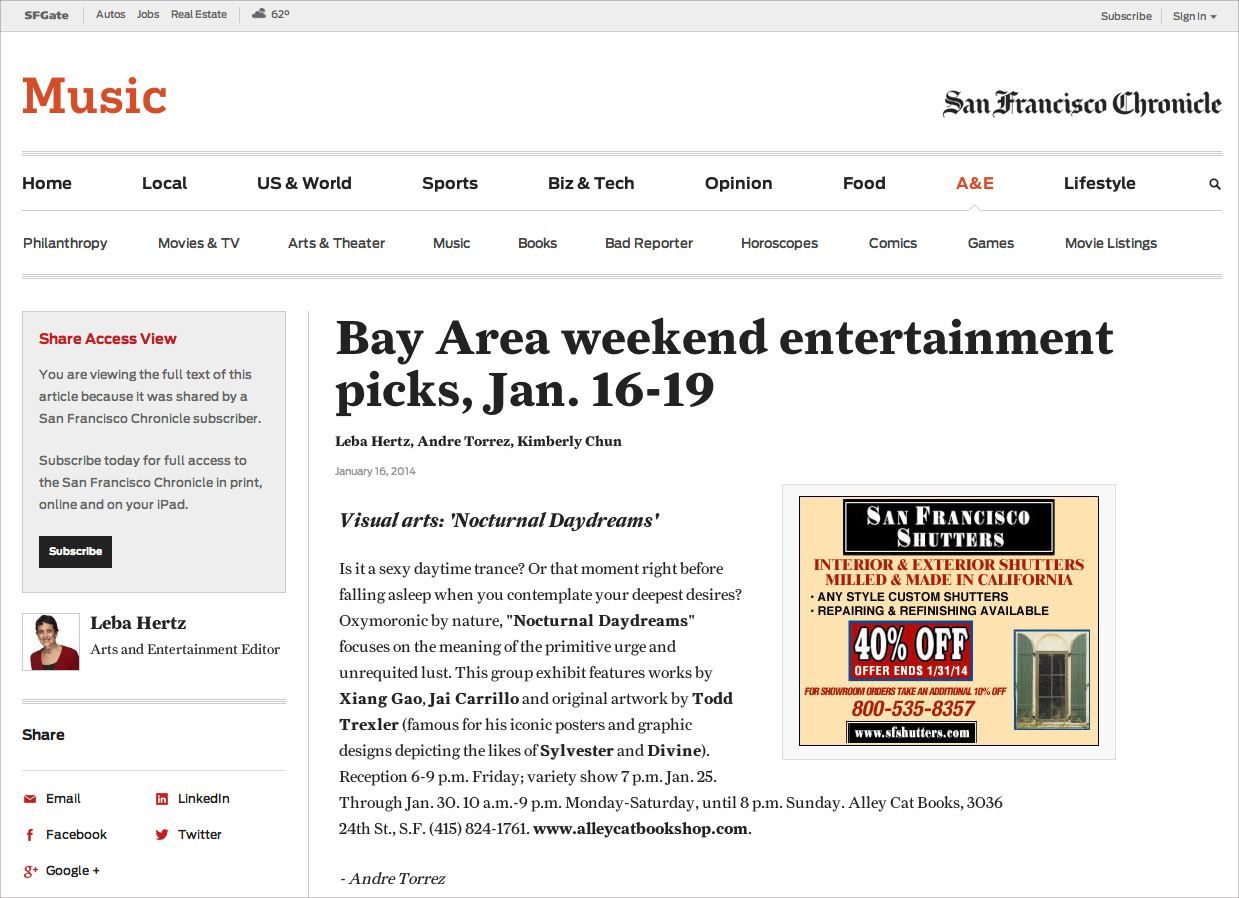Click the Bay Area weekend entertainment headline

tap(724, 364)
